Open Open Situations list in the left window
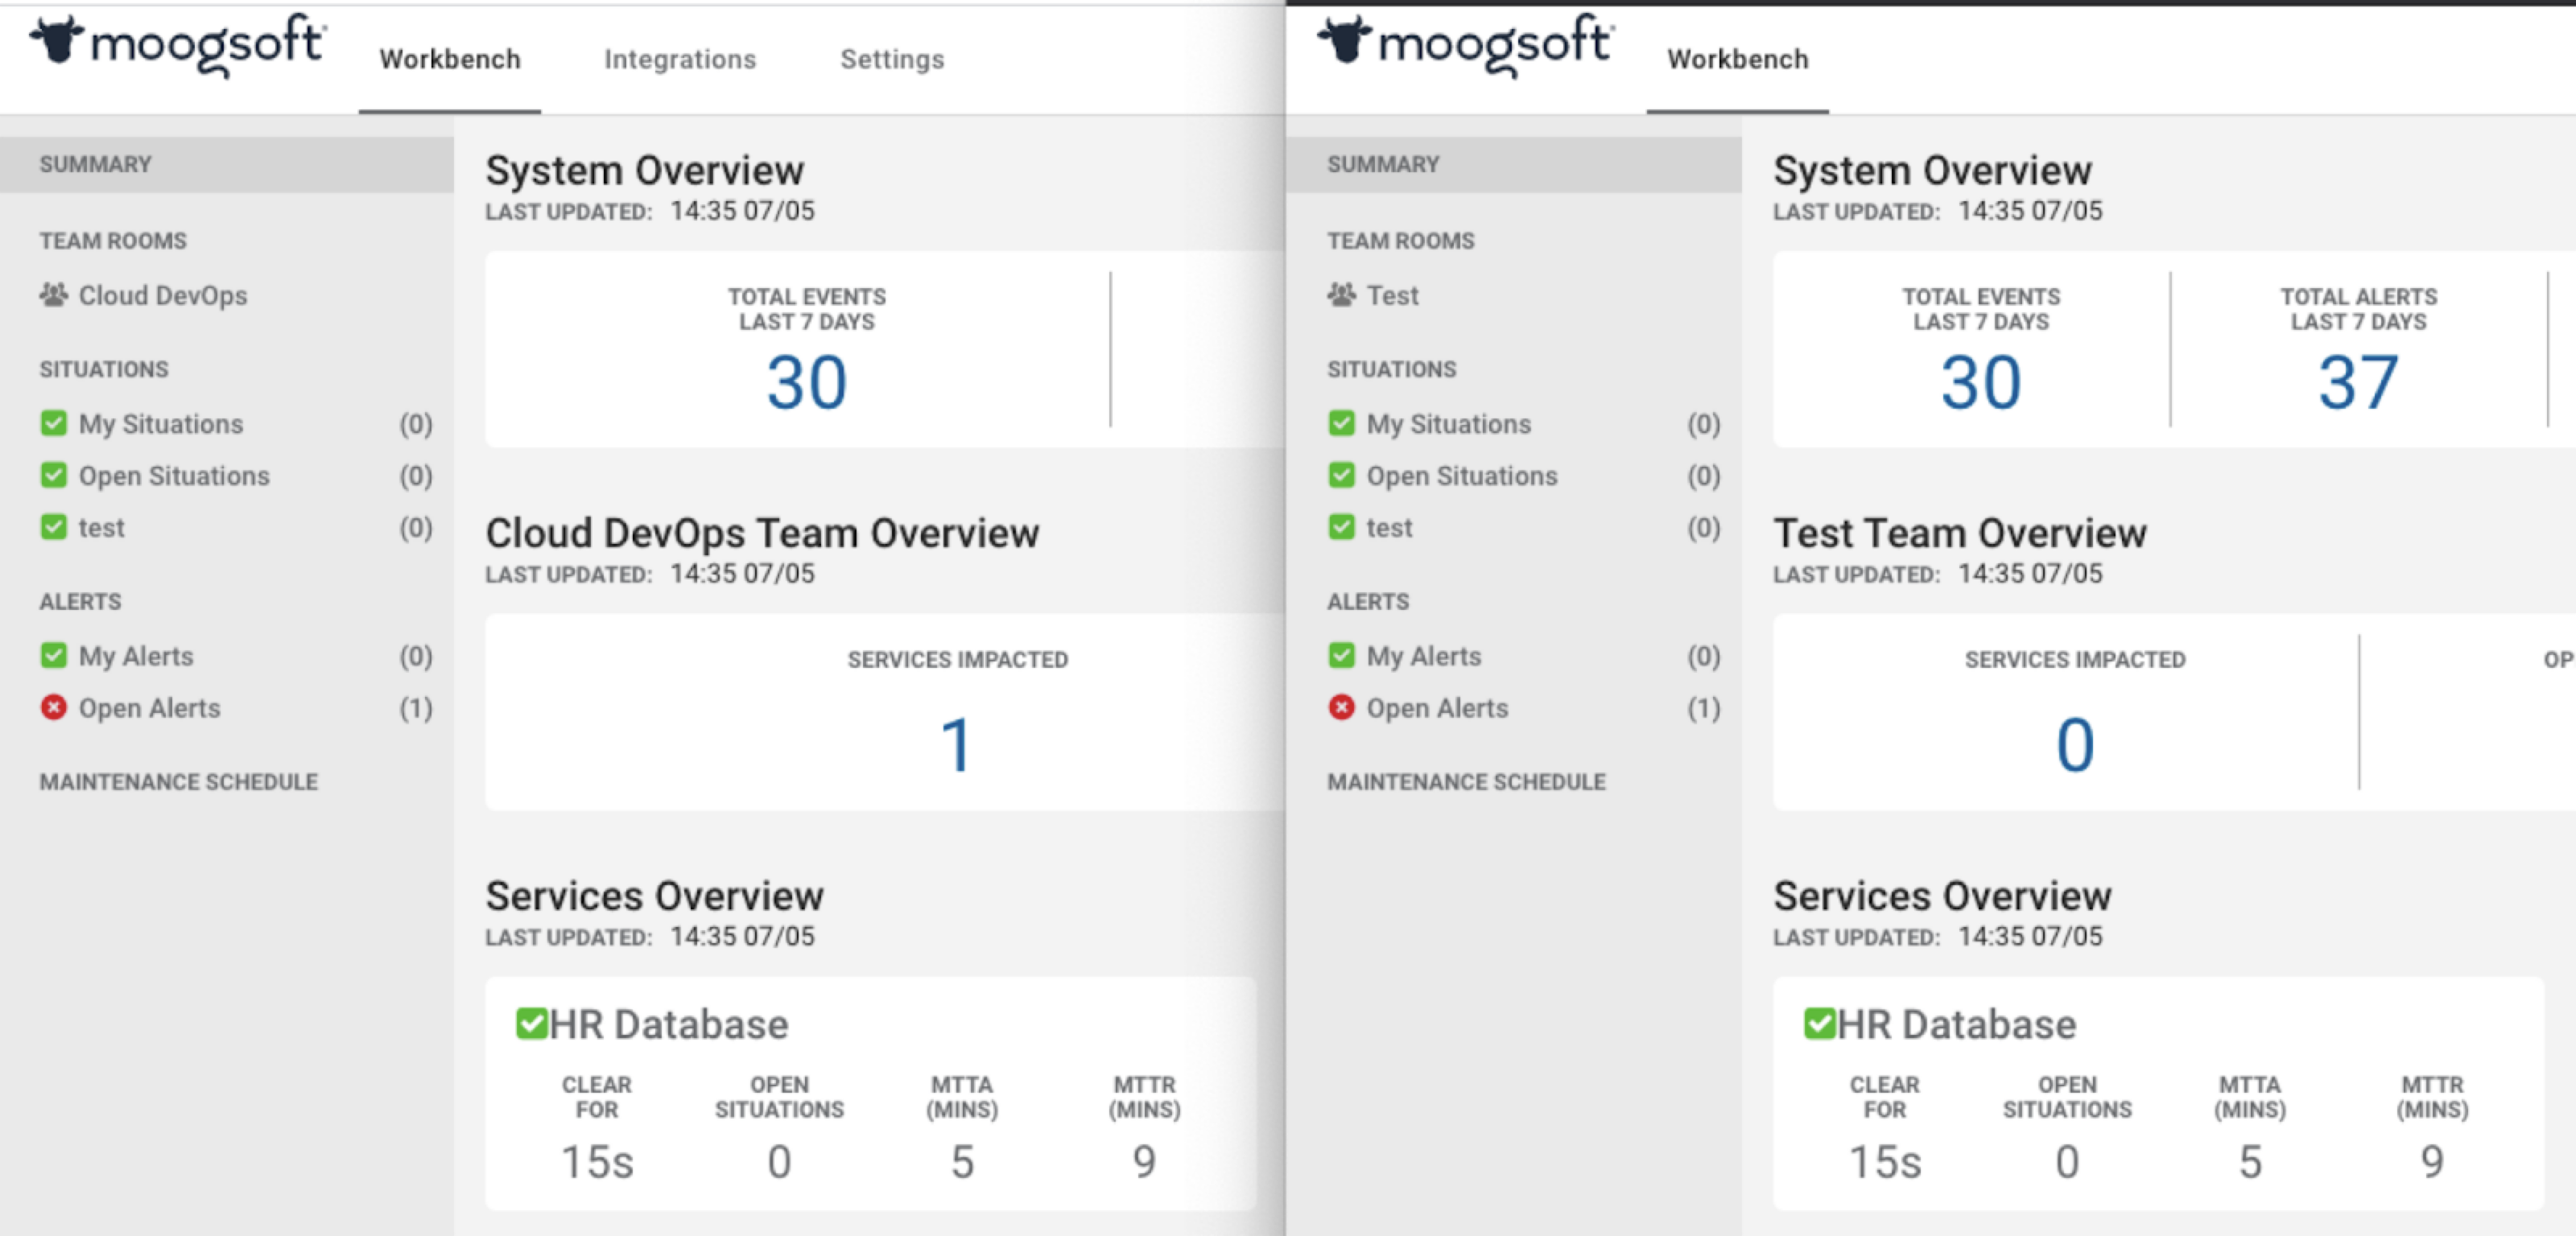This screenshot has height=1236, width=2576. click(174, 476)
